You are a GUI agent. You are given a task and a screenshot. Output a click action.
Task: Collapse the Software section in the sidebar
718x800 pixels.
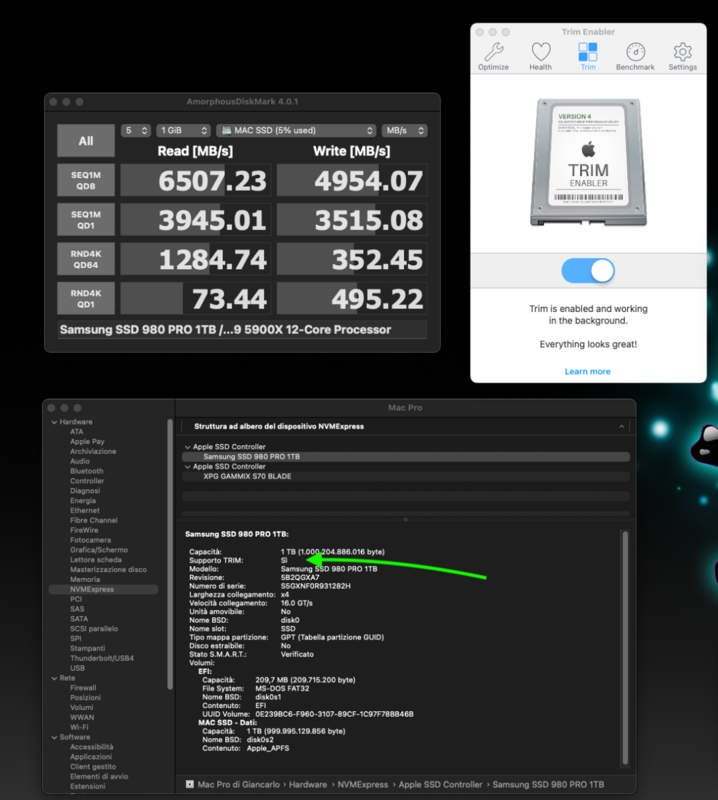click(x=54, y=737)
